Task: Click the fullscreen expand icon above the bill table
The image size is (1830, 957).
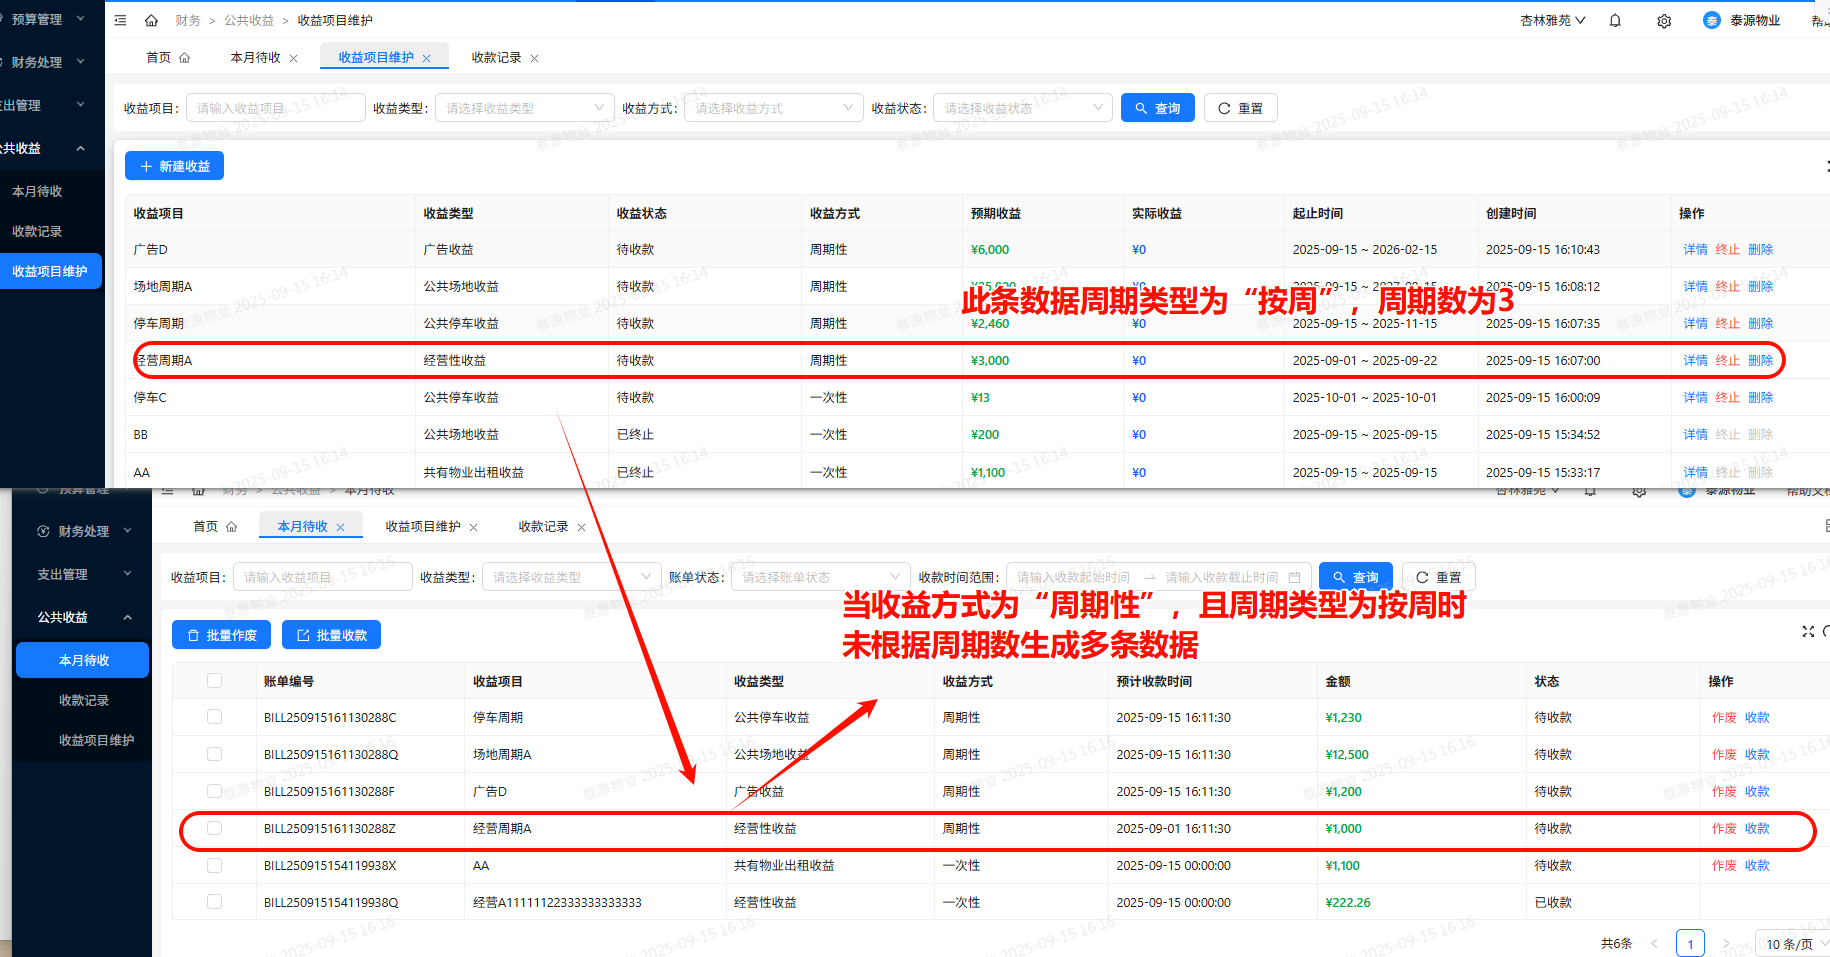Action: pos(1807,631)
